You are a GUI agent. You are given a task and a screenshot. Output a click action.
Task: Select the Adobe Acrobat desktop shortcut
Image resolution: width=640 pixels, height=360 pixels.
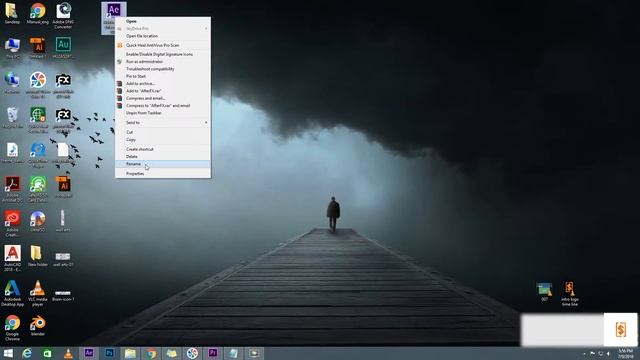click(x=12, y=189)
